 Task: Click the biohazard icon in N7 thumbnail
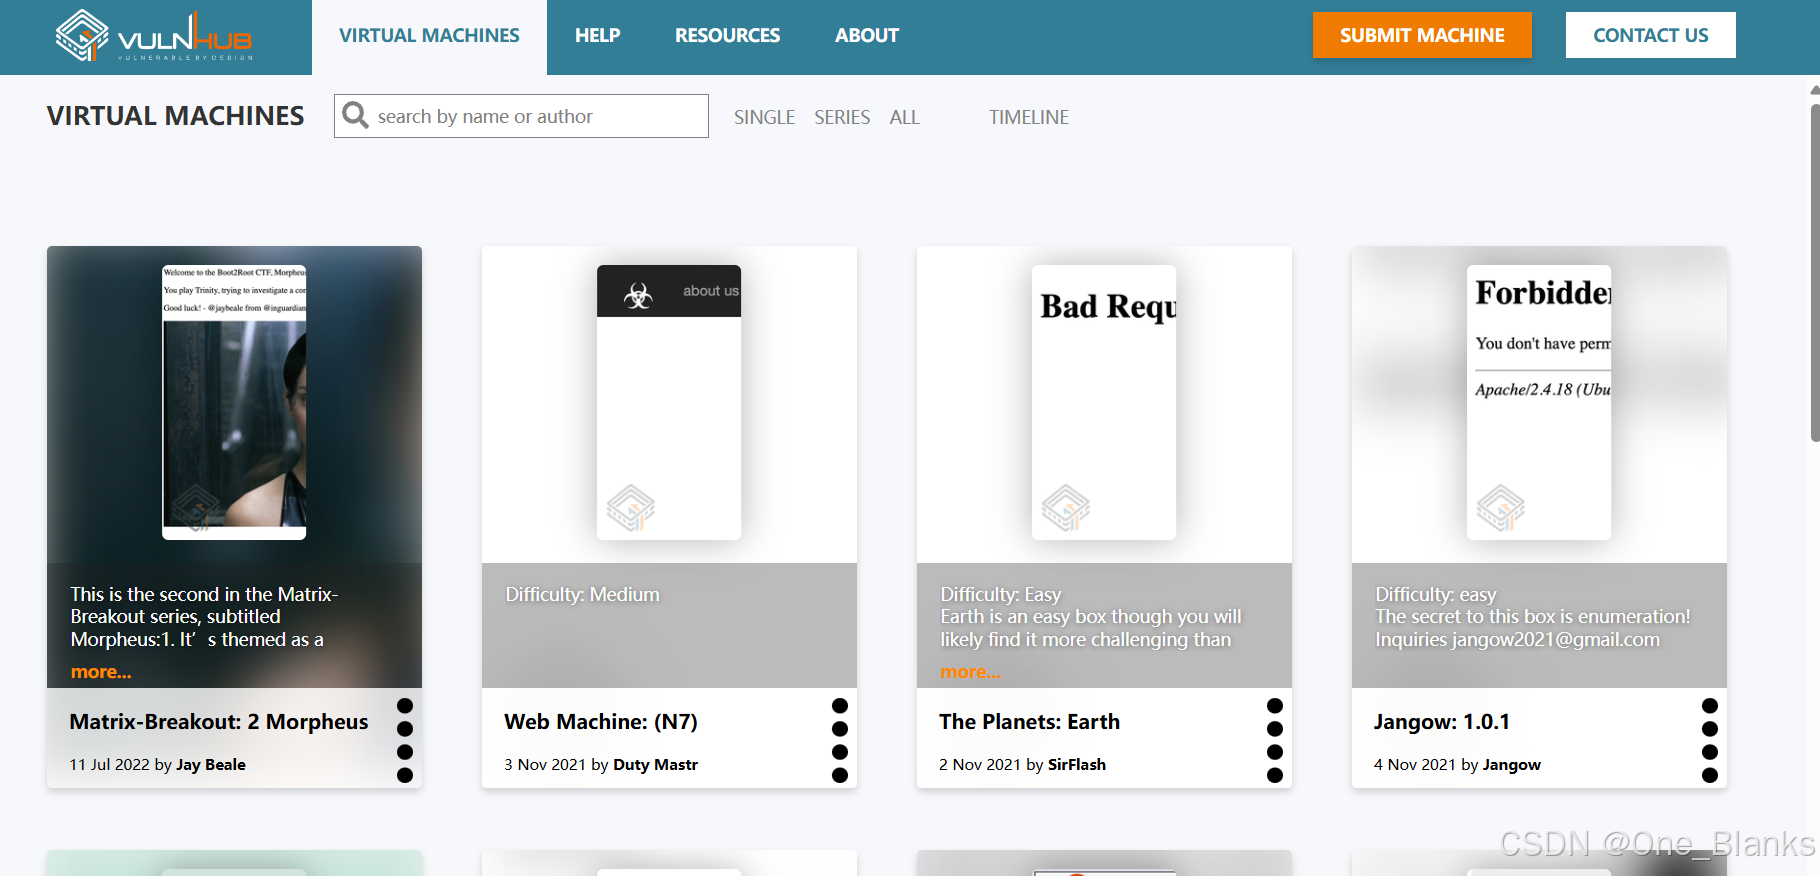pos(638,295)
